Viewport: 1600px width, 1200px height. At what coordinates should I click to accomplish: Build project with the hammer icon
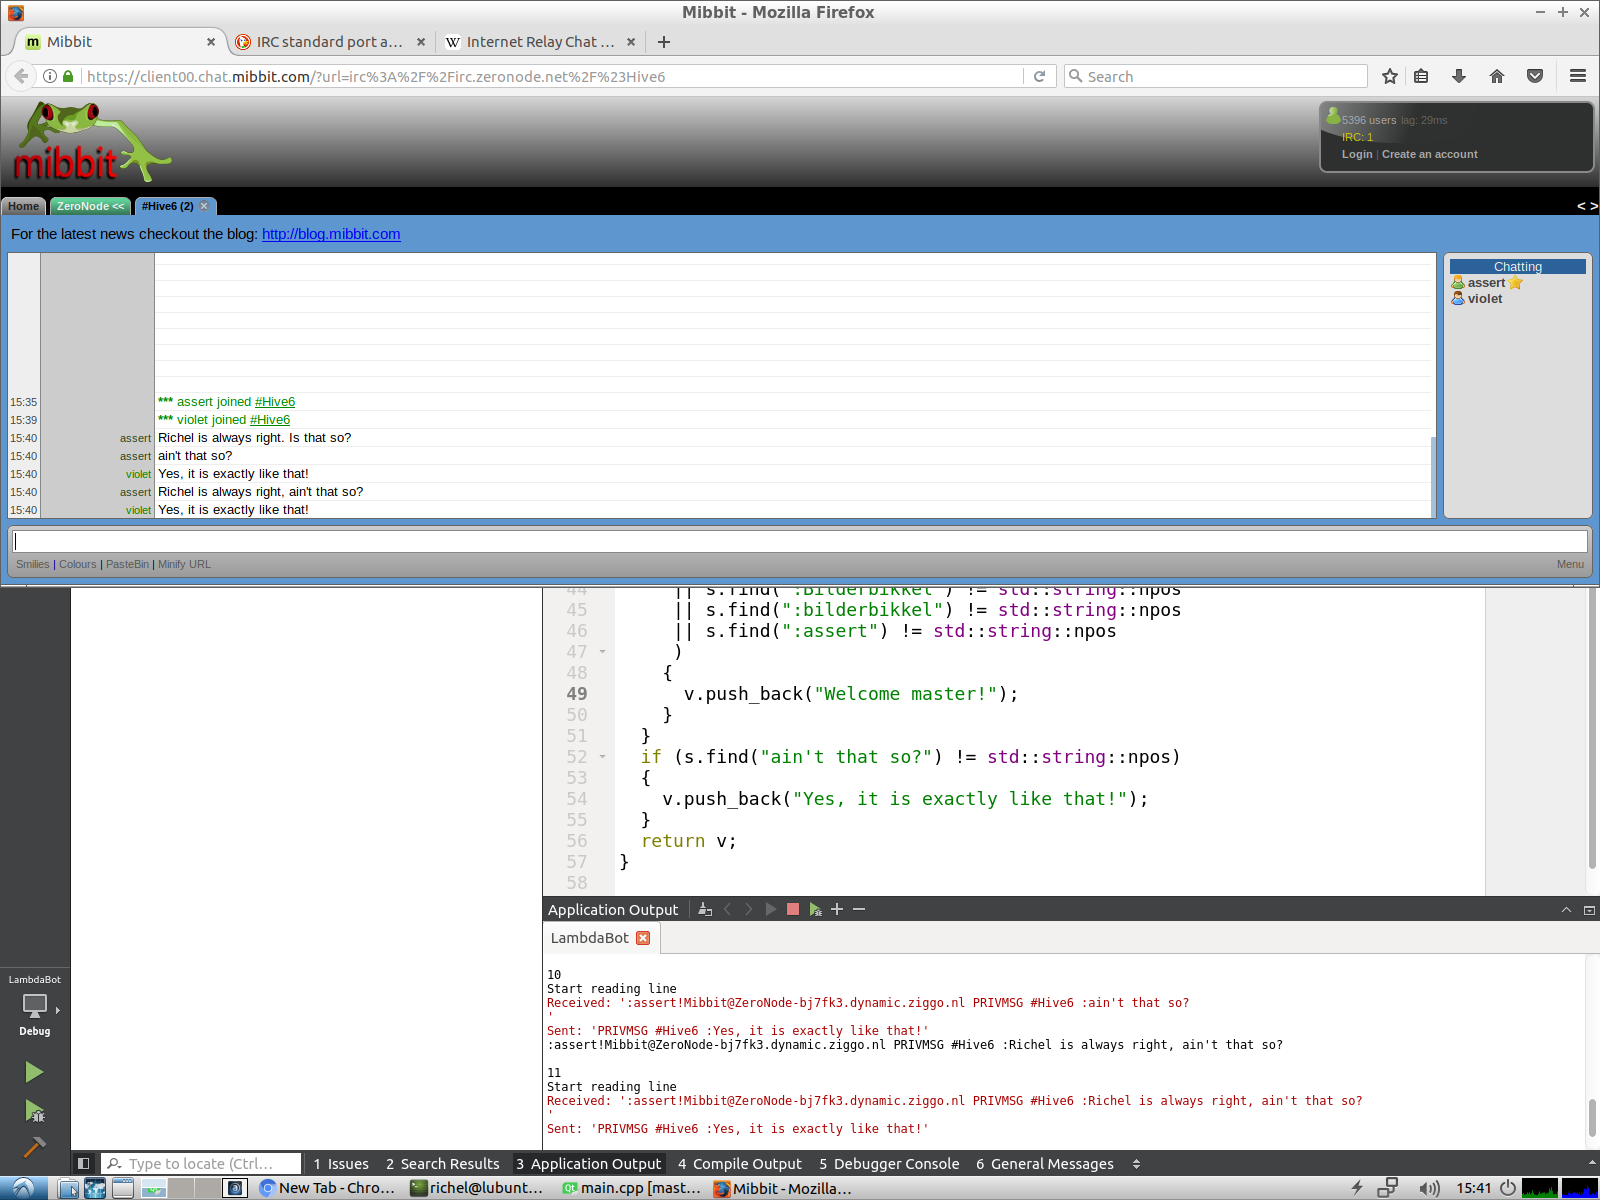click(34, 1146)
